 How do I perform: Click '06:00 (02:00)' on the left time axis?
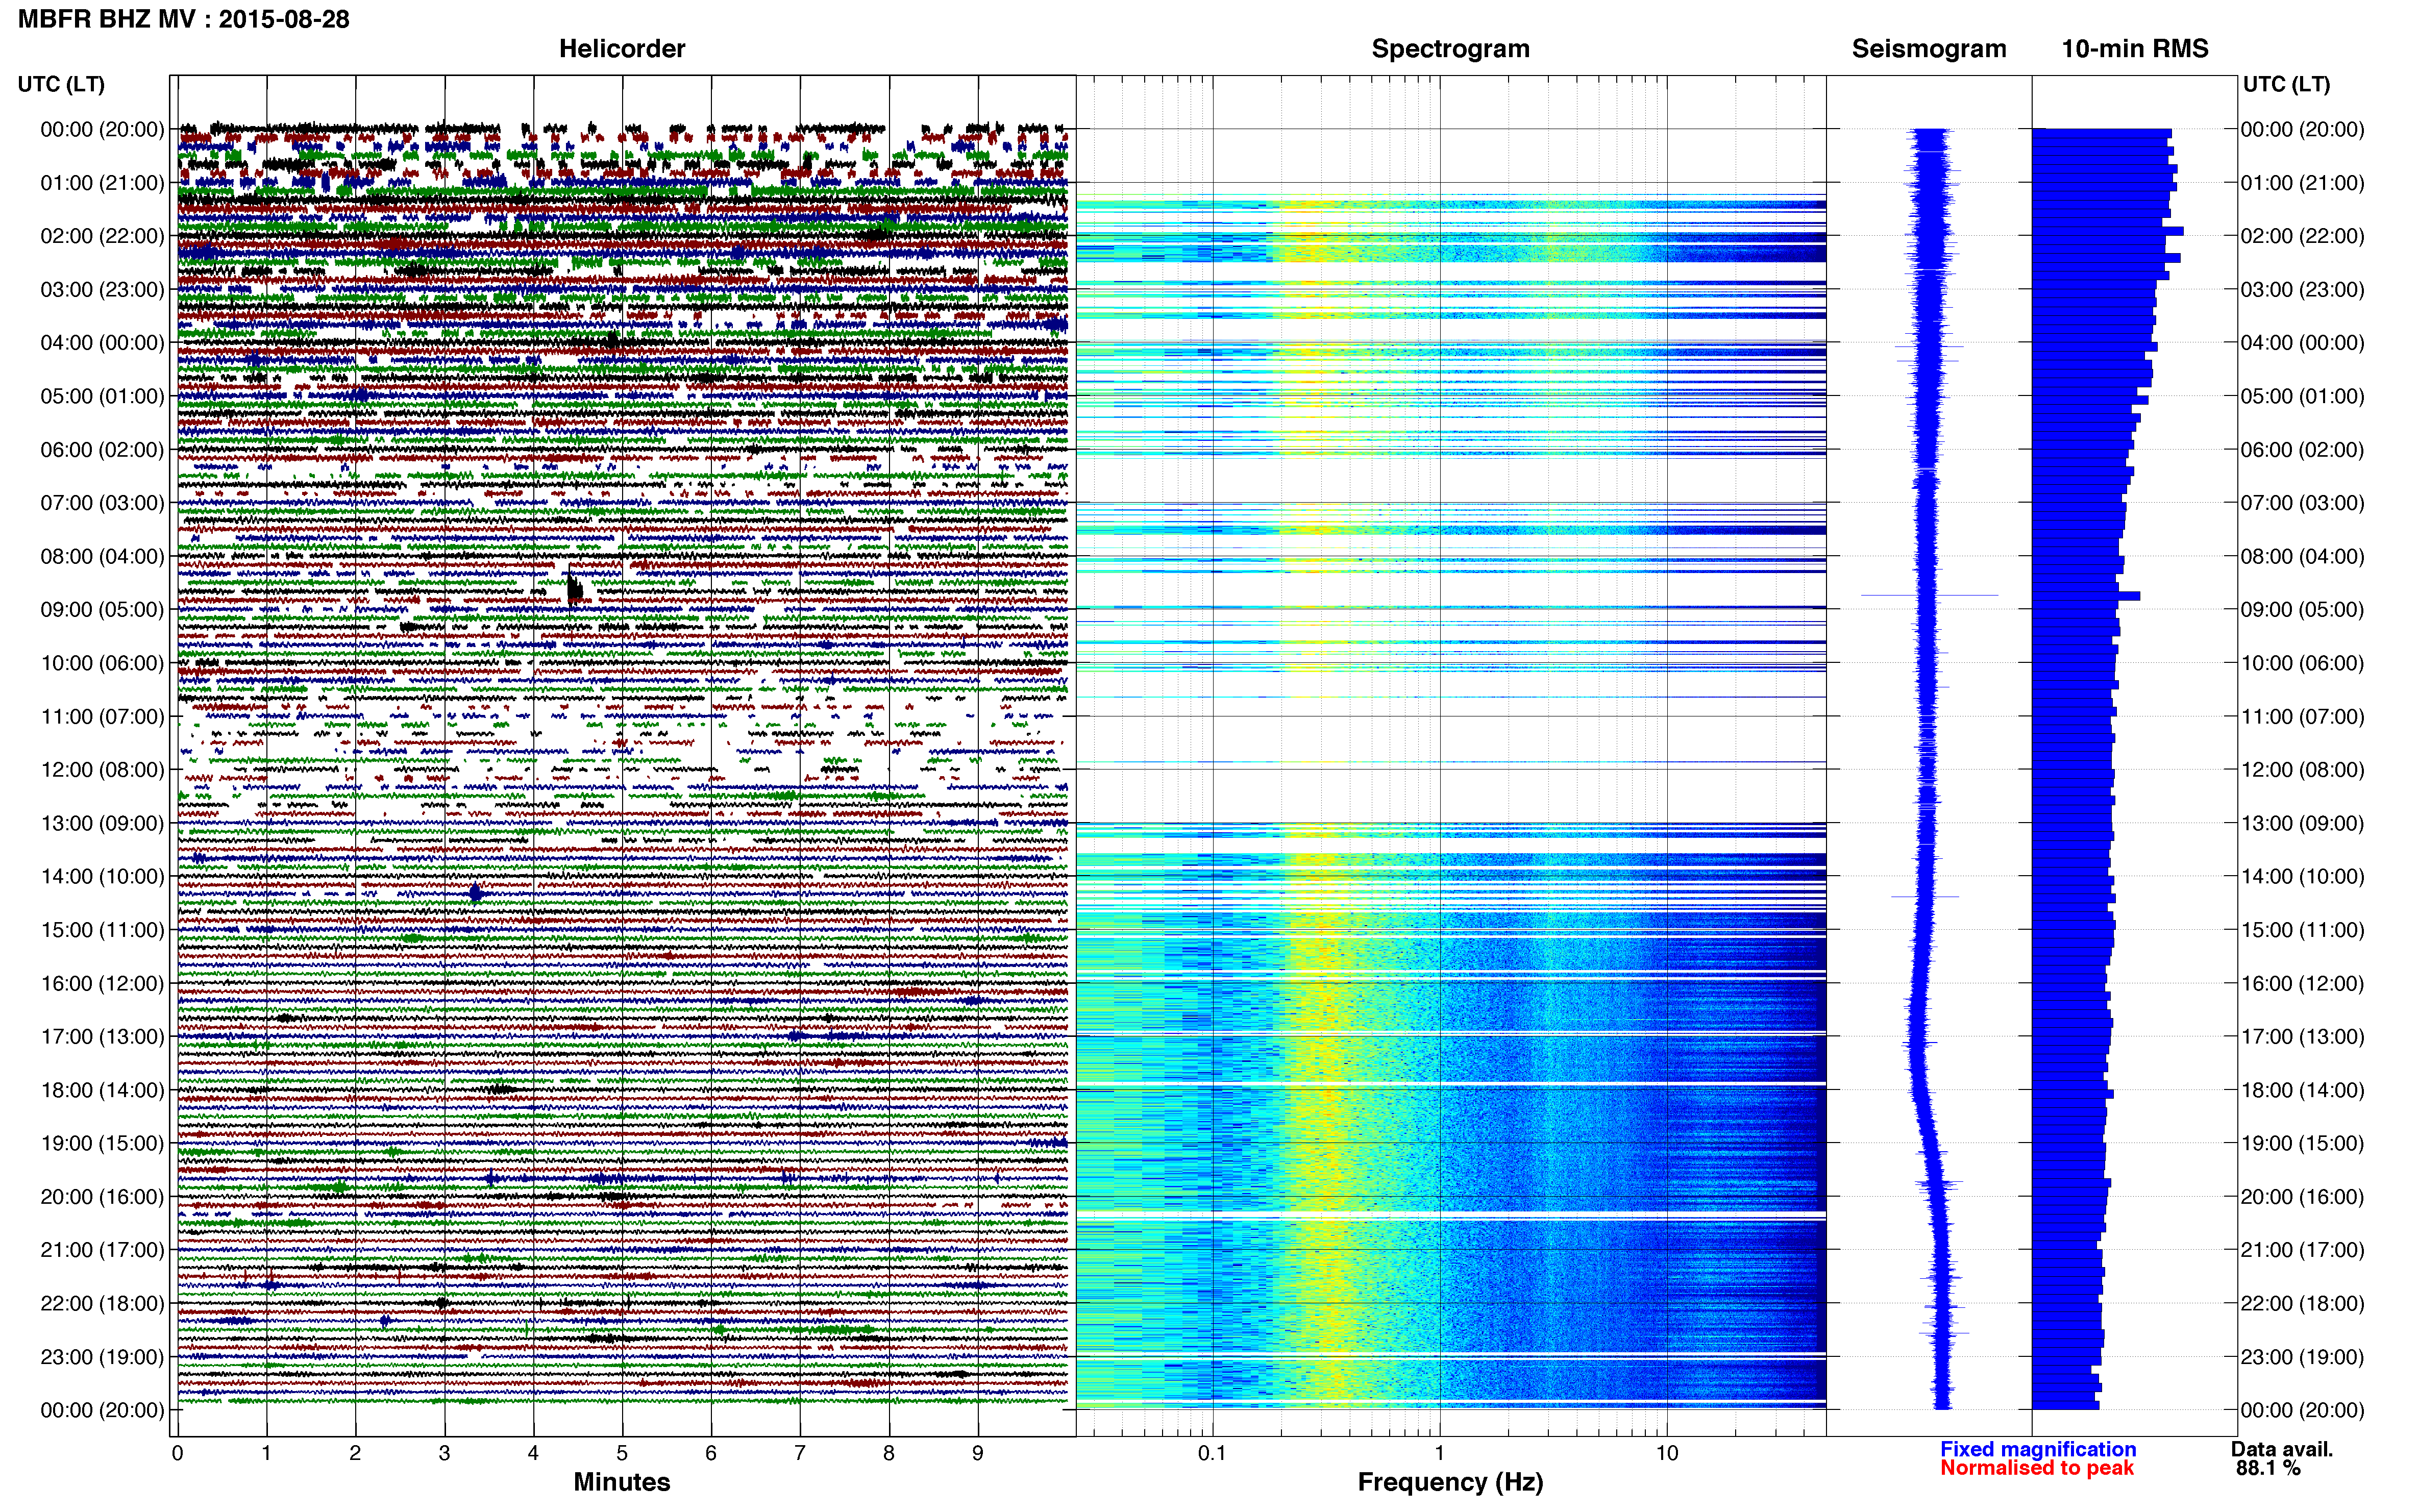click(x=102, y=450)
